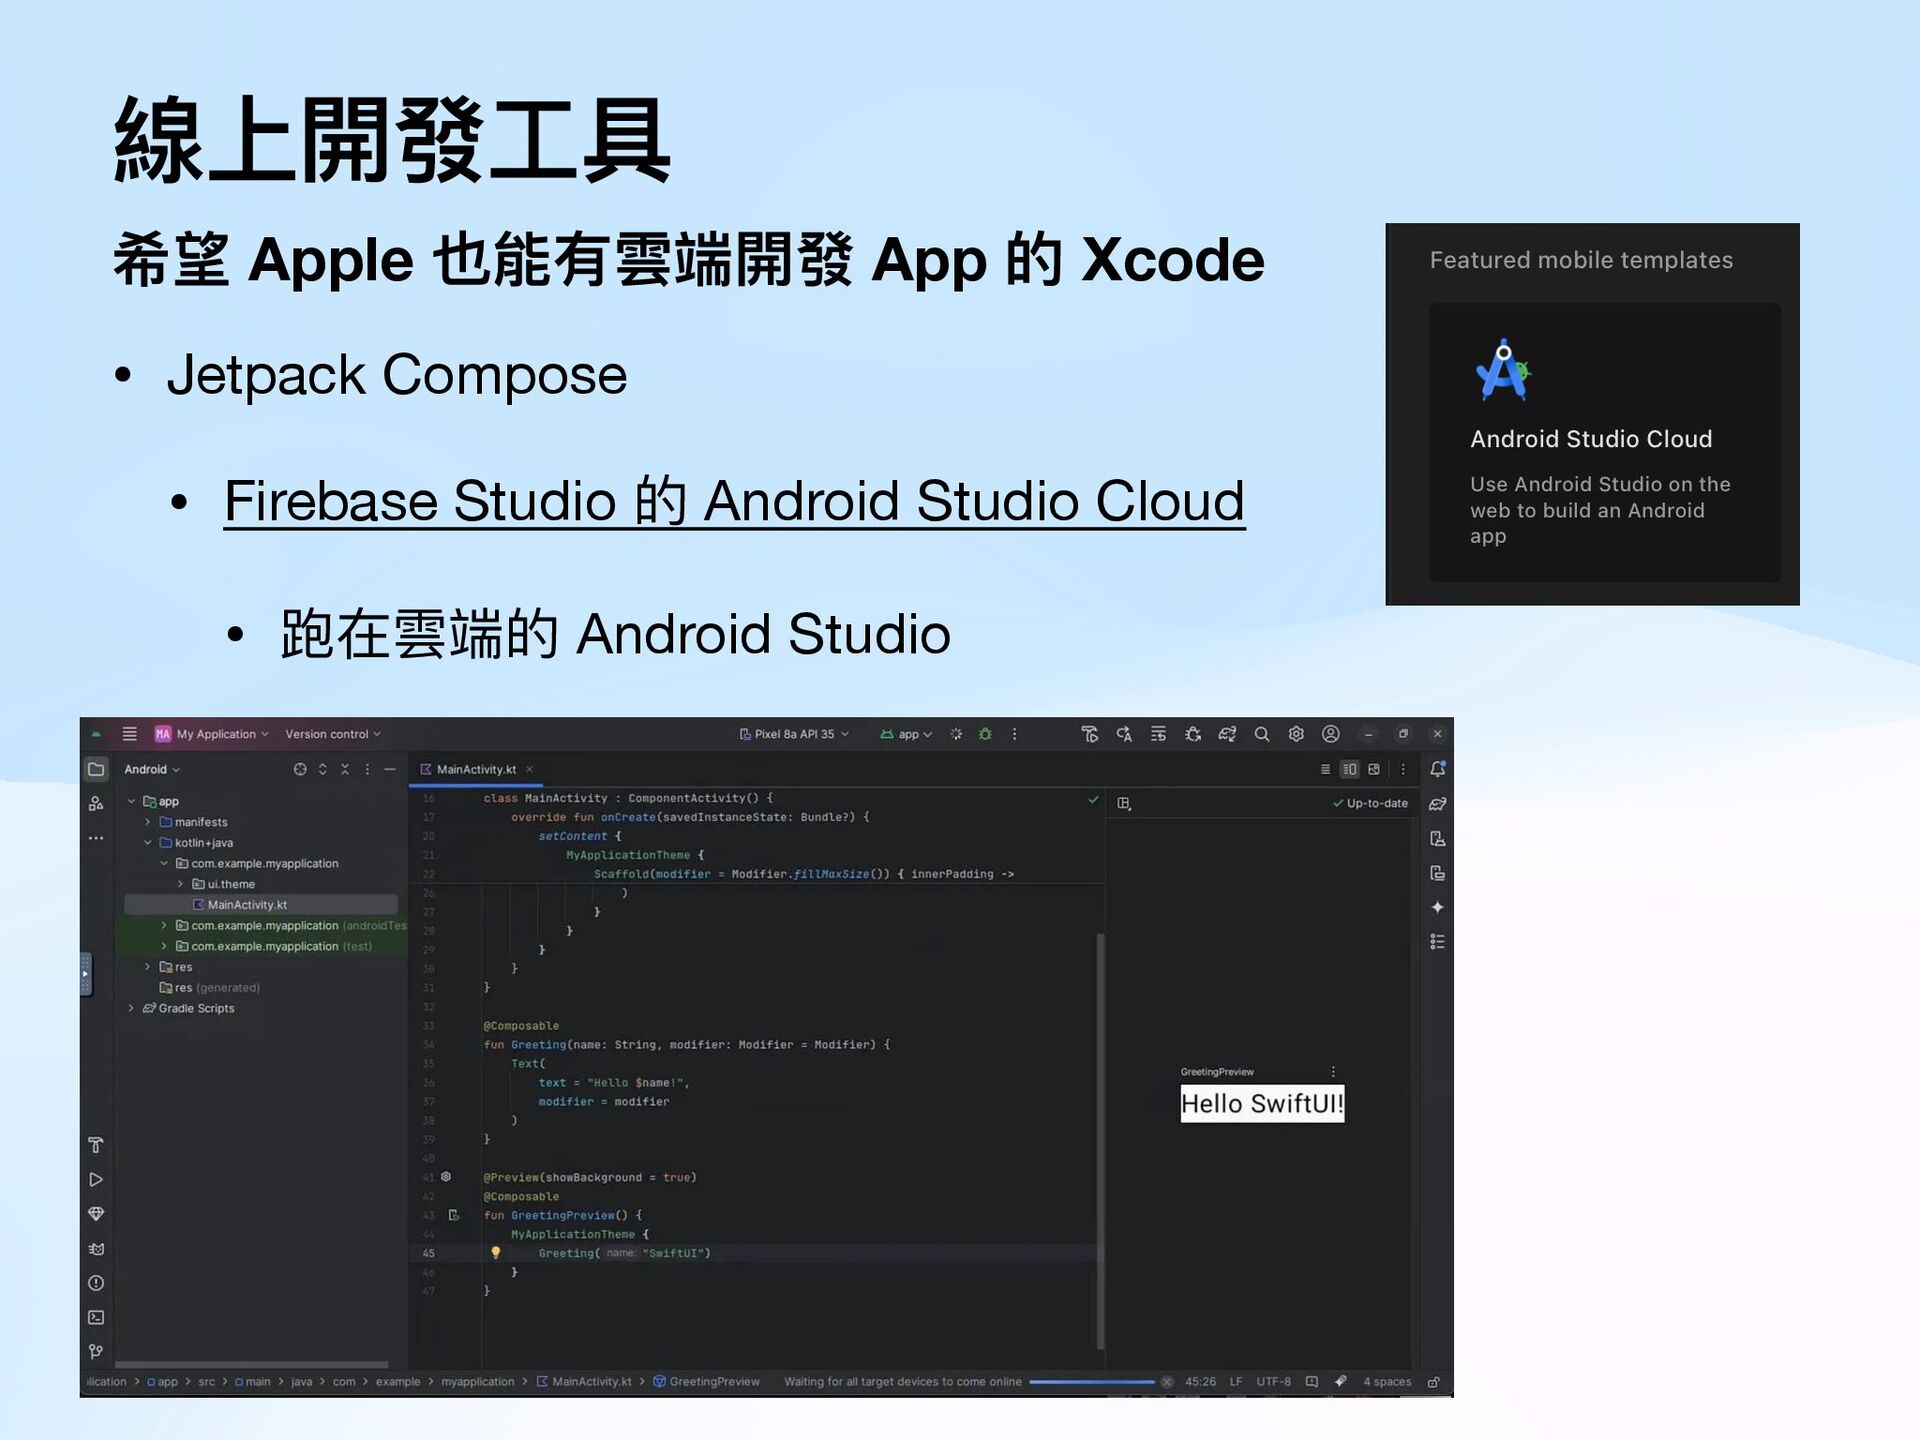Click the UTF-8 encoding in the status bar
Image resolution: width=1920 pixels, height=1440 pixels.
coord(1274,1382)
